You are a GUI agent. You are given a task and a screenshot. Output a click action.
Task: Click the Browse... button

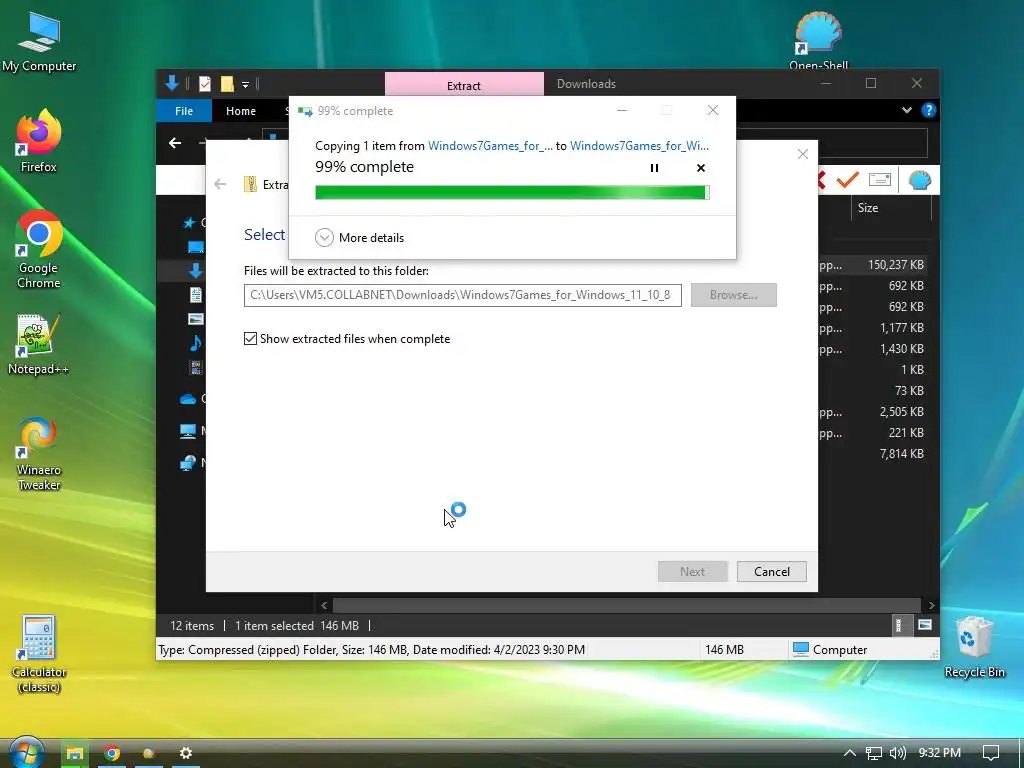[733, 295]
